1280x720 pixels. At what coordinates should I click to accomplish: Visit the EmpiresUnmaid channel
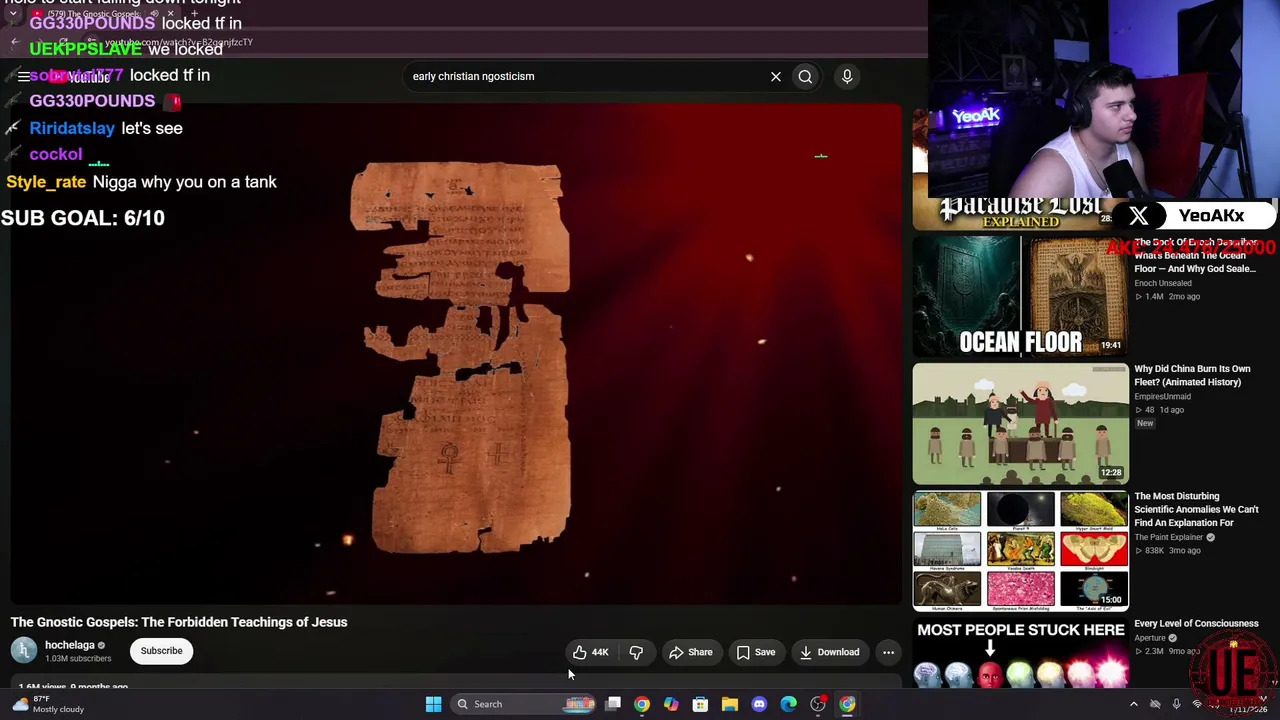tap(1162, 396)
